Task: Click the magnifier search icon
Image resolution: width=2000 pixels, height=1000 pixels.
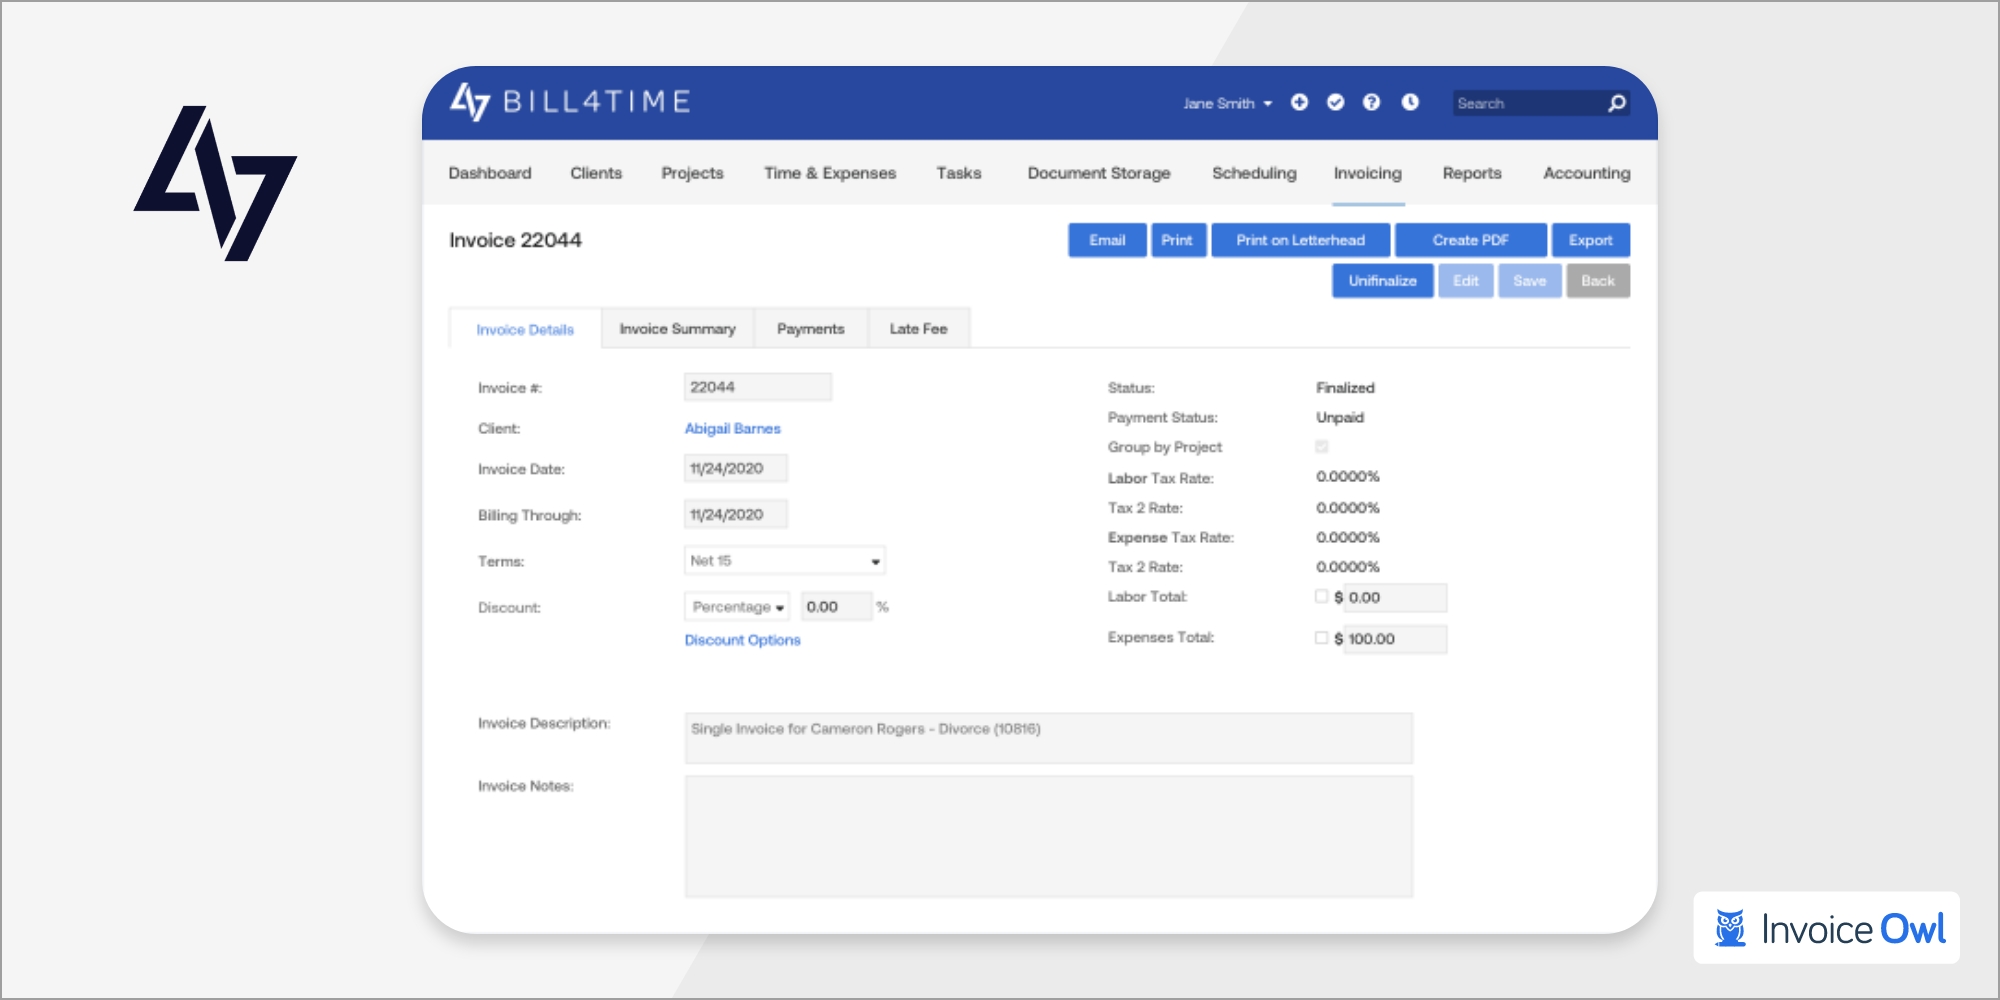Action: [x=1616, y=103]
